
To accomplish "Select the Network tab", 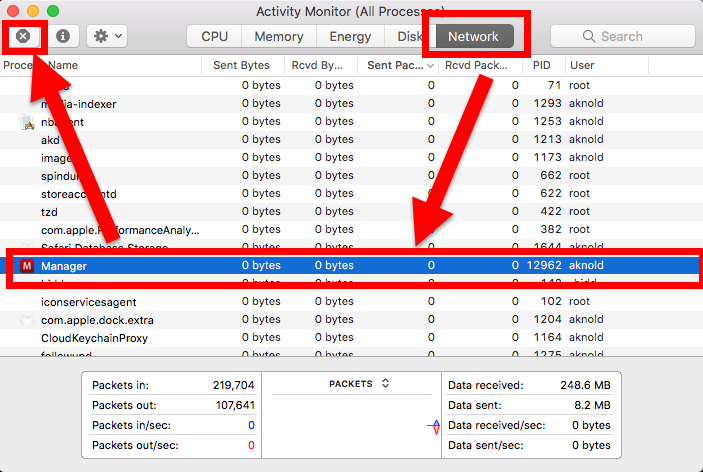I will click(473, 36).
